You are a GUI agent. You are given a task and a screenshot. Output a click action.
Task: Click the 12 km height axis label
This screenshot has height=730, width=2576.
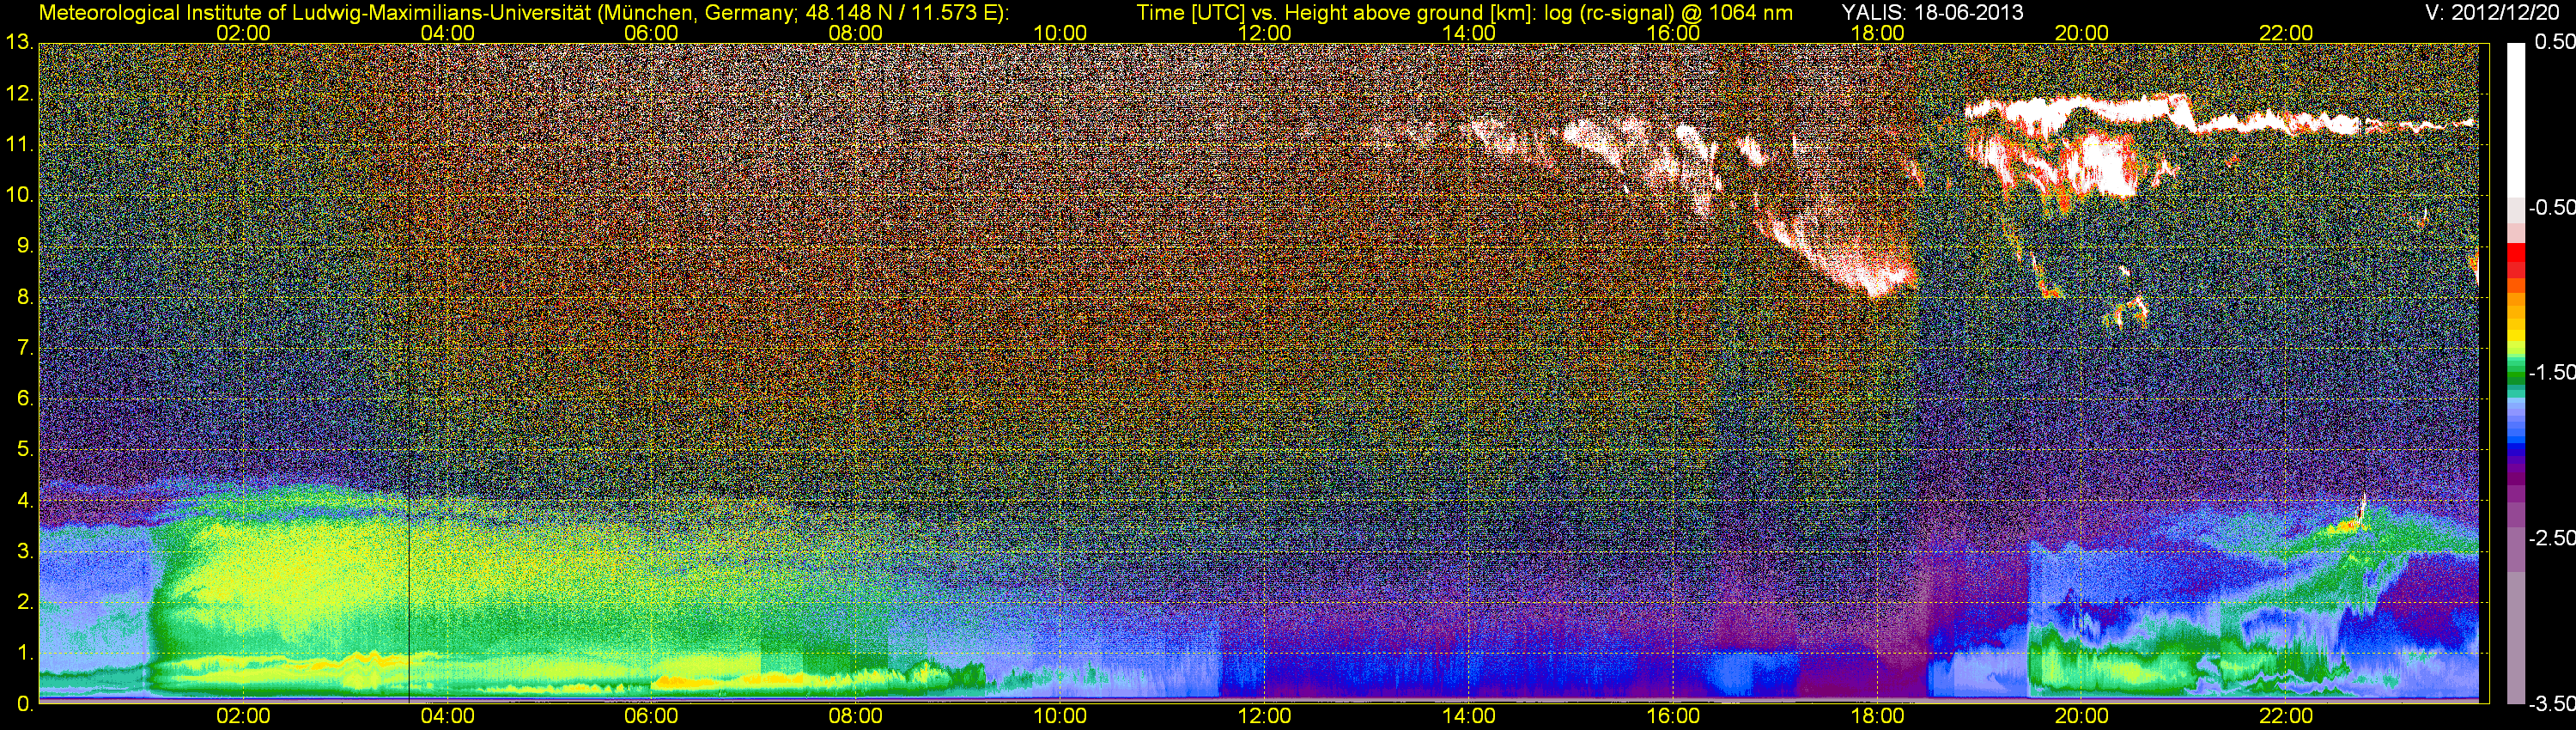click(x=19, y=94)
